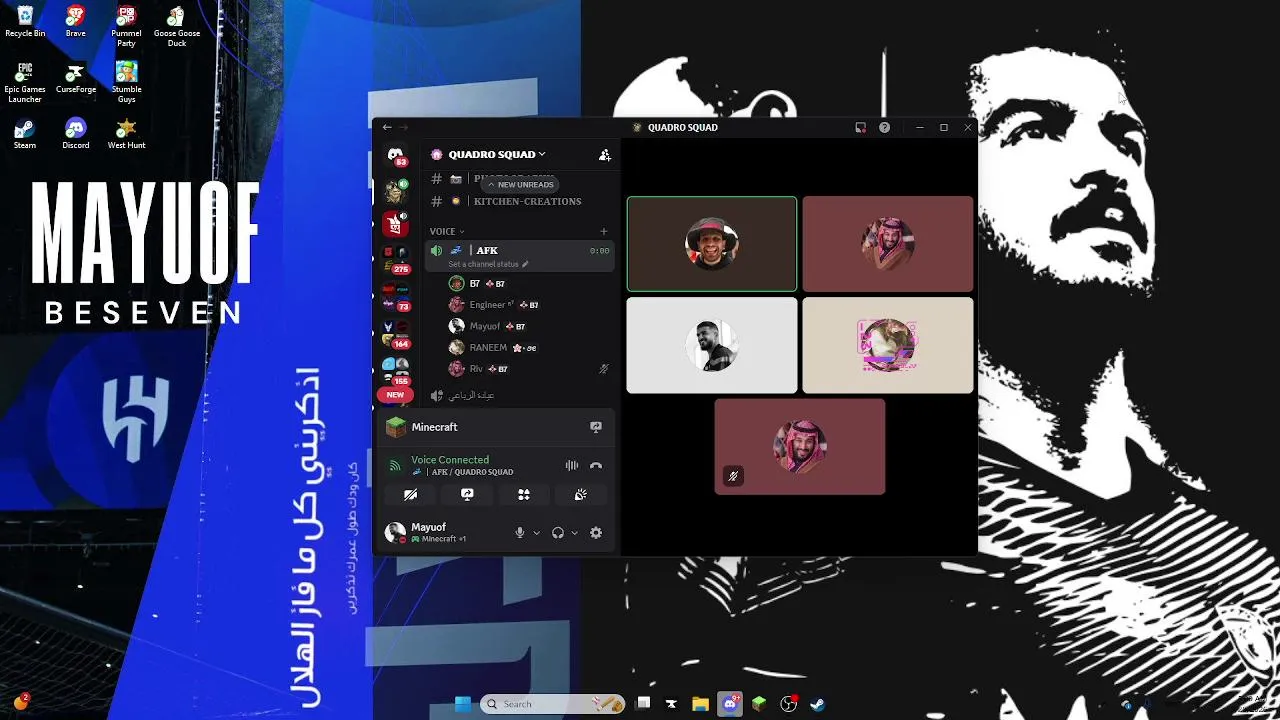Stream Minecraft via the screen share icon
This screenshot has width=1280, height=720.
(x=596, y=427)
